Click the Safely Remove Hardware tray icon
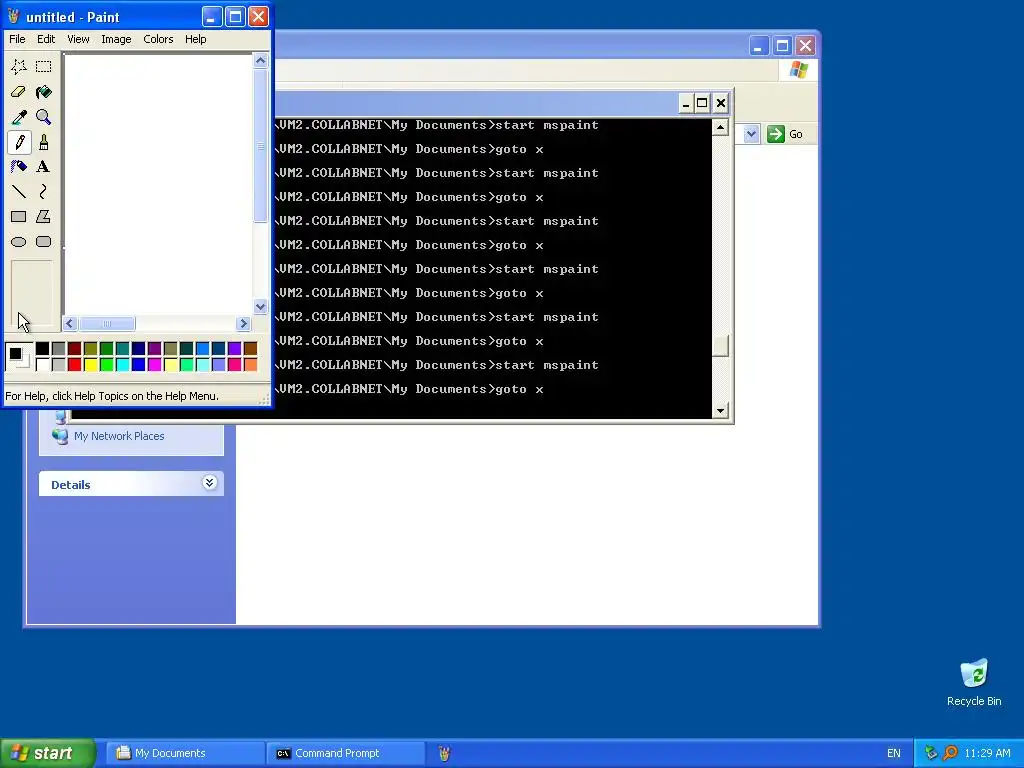This screenshot has width=1024, height=768. pos(931,753)
